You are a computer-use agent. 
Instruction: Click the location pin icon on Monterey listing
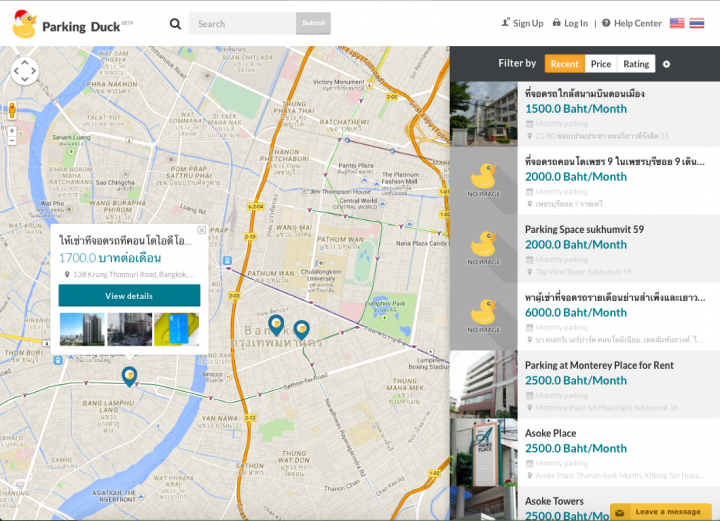point(529,408)
